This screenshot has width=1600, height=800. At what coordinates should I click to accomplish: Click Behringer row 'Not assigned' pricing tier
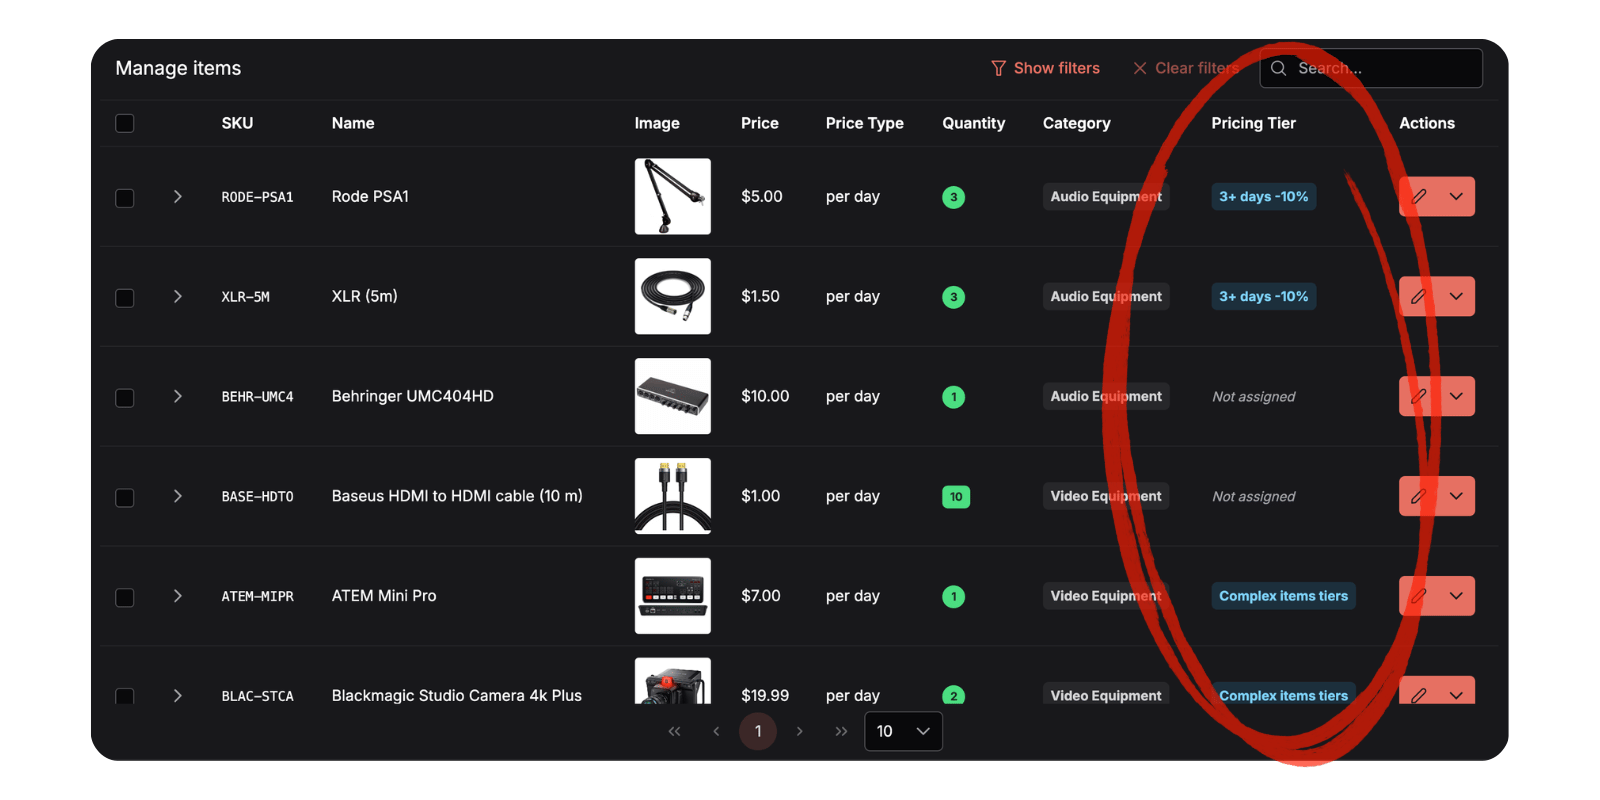[1254, 397]
